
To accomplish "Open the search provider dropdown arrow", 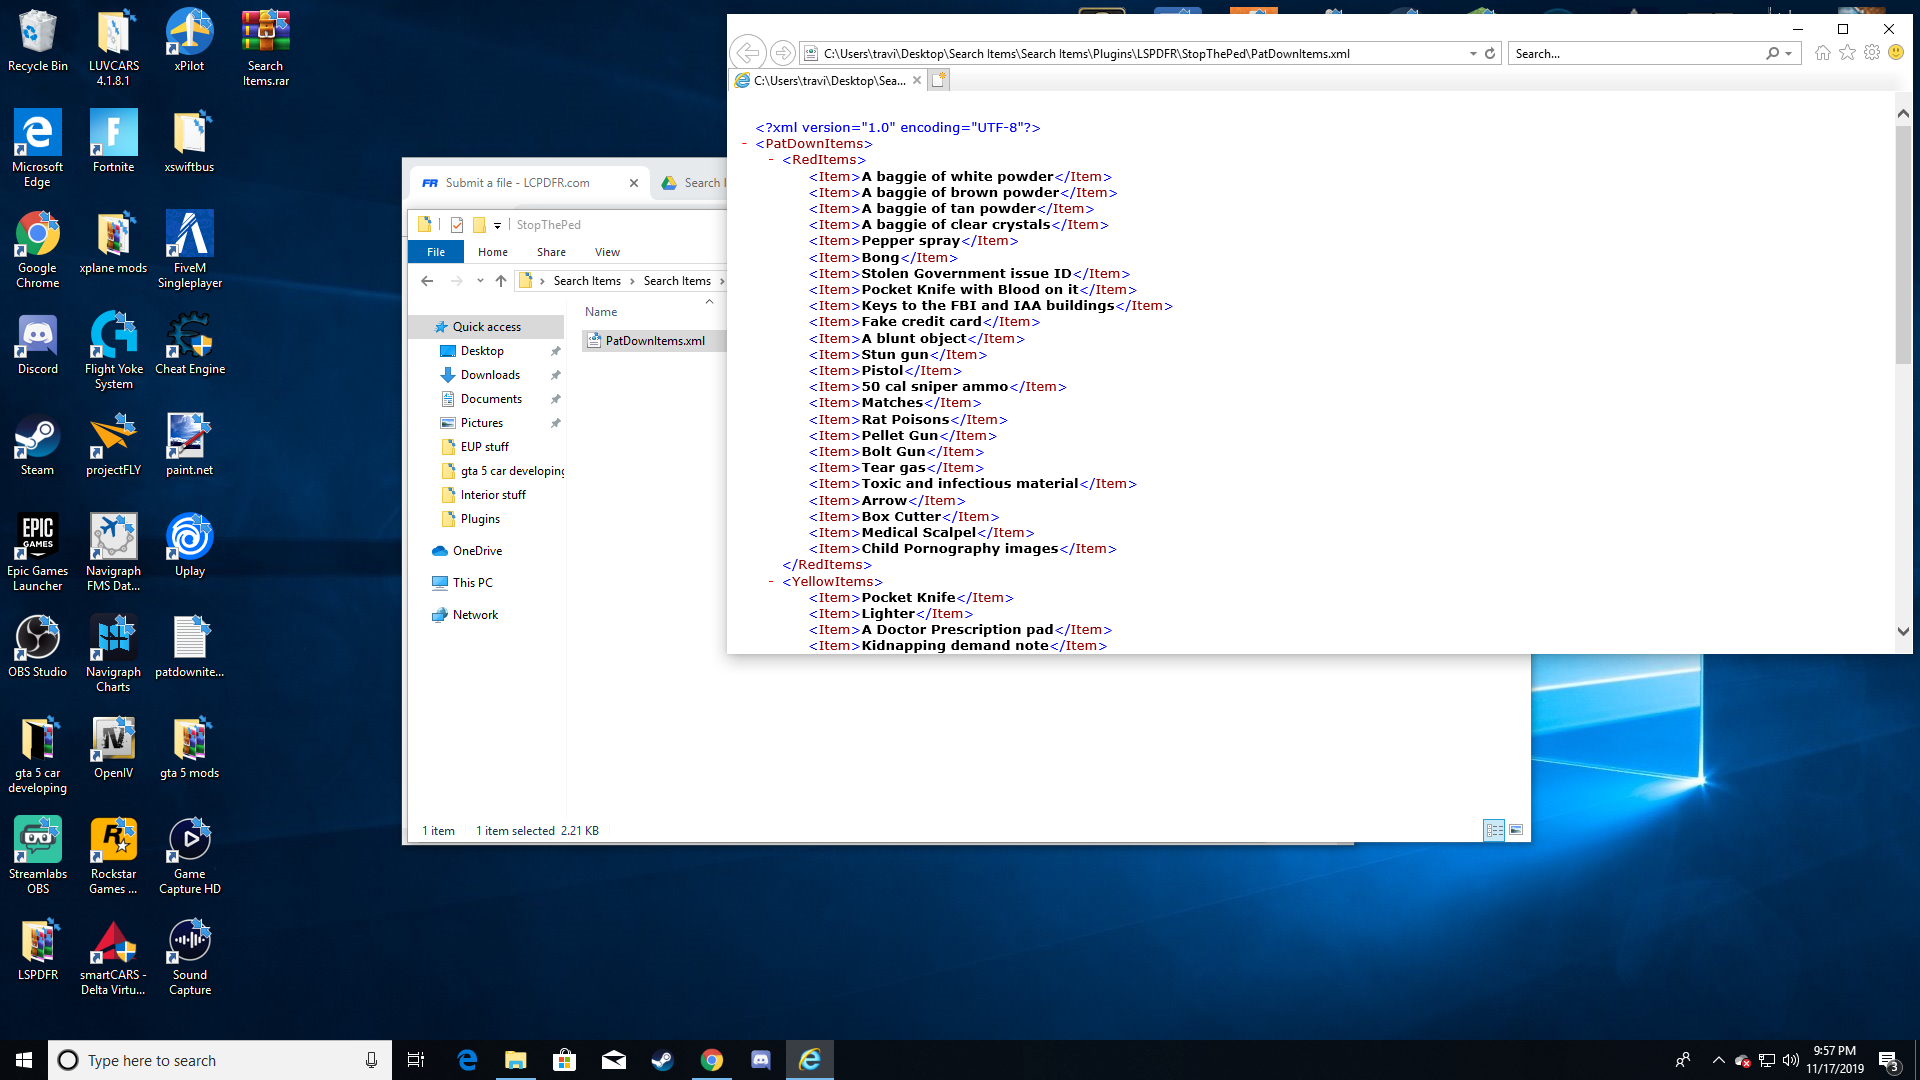I will coord(1788,54).
